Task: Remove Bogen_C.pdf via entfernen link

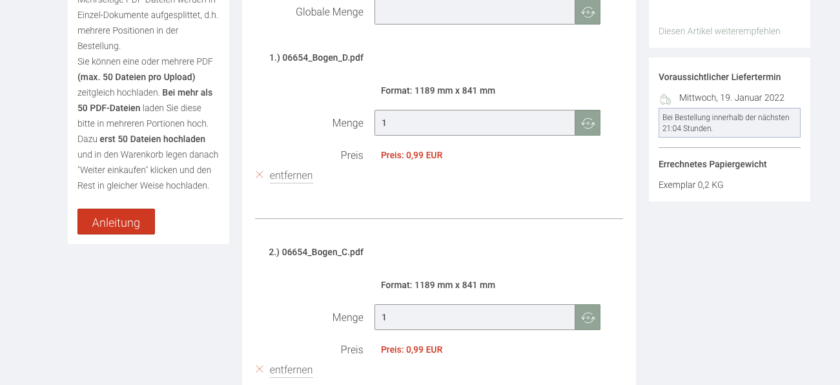Action: (291, 370)
